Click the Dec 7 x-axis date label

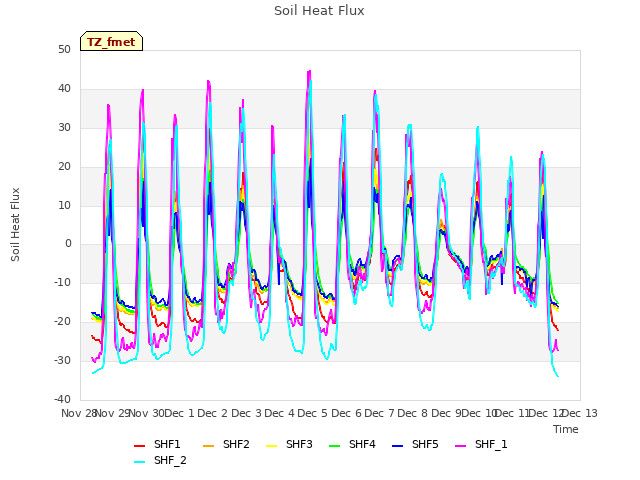point(379,413)
